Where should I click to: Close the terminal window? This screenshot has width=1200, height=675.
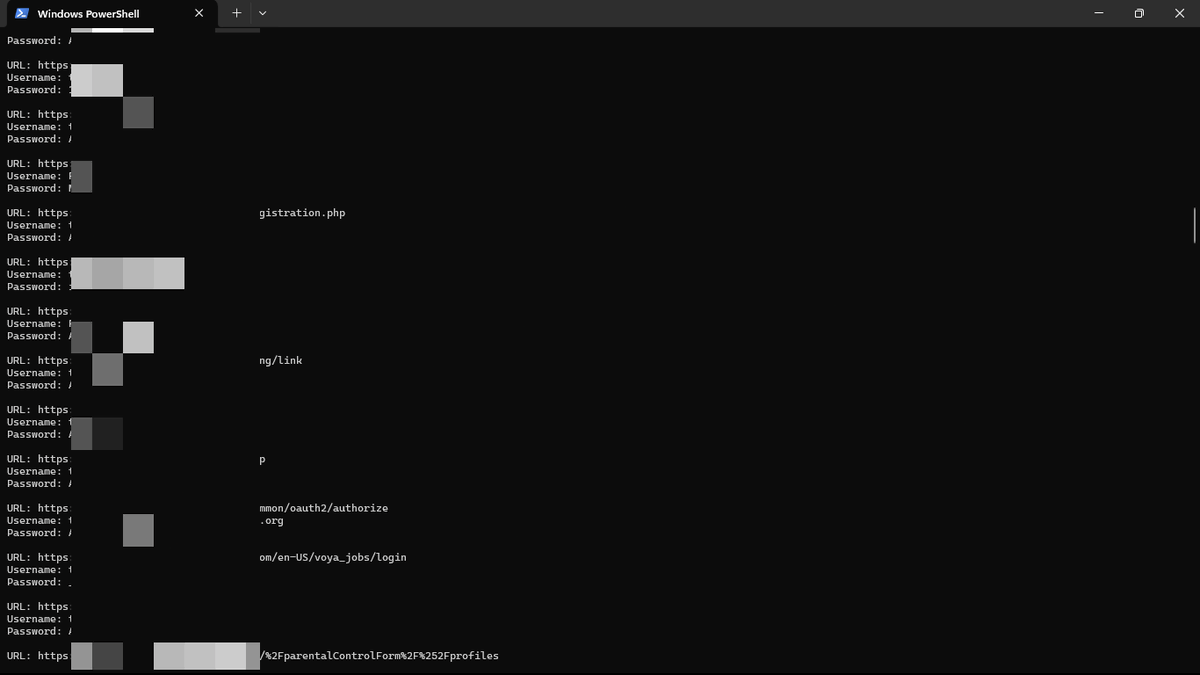[x=1179, y=13]
